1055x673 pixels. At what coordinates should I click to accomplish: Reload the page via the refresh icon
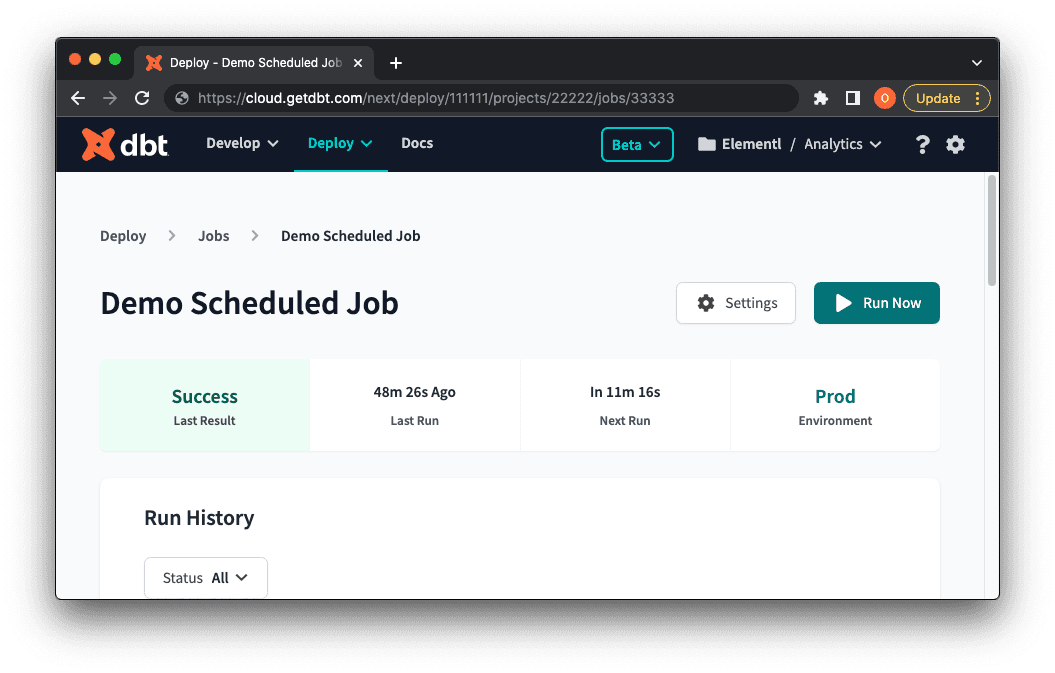142,98
